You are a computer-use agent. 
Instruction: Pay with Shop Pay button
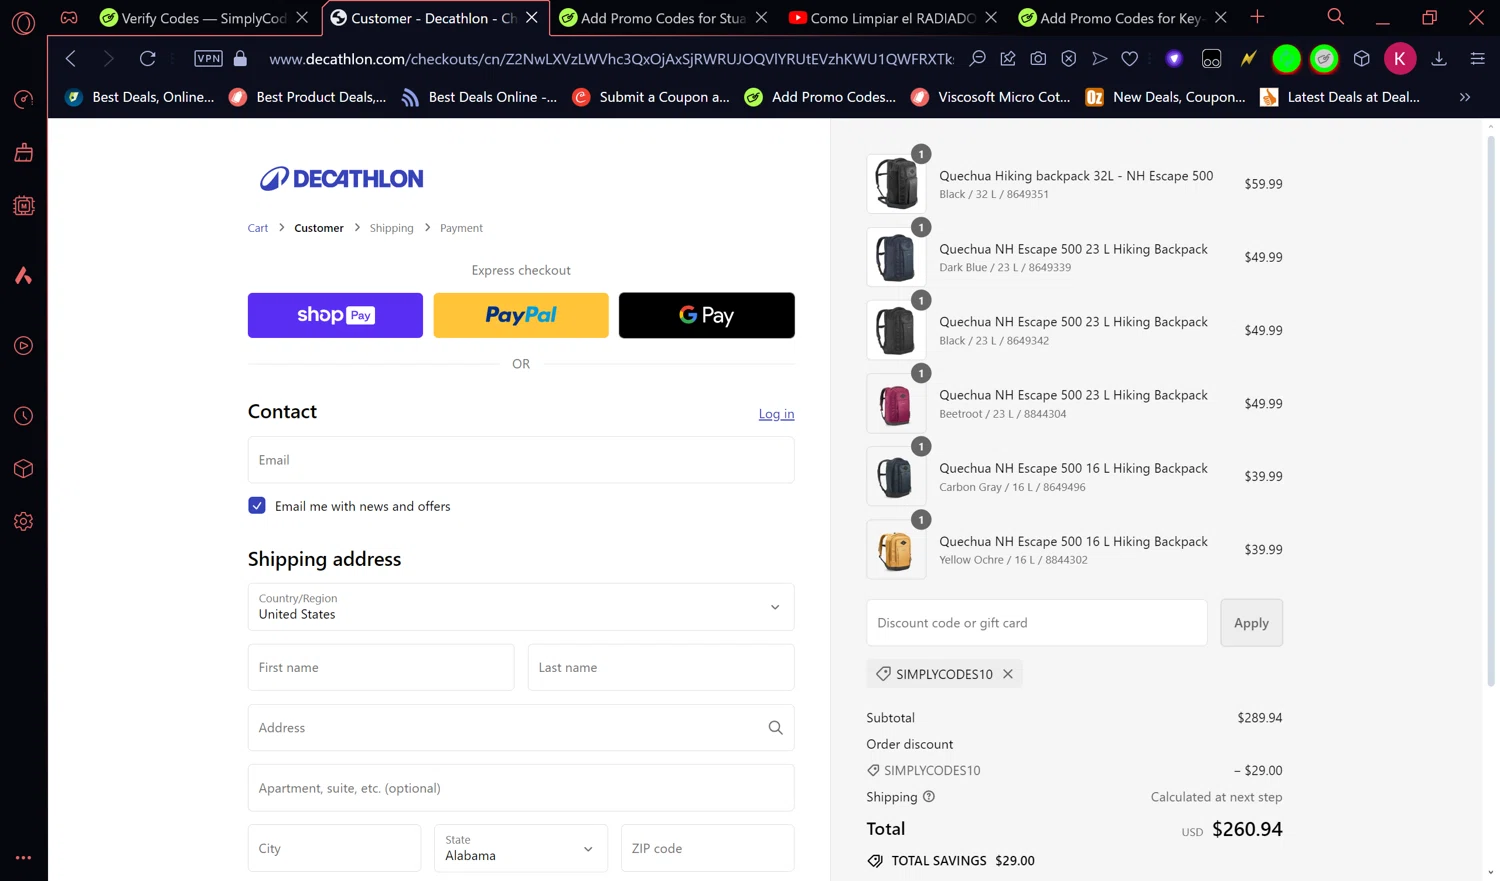[335, 315]
